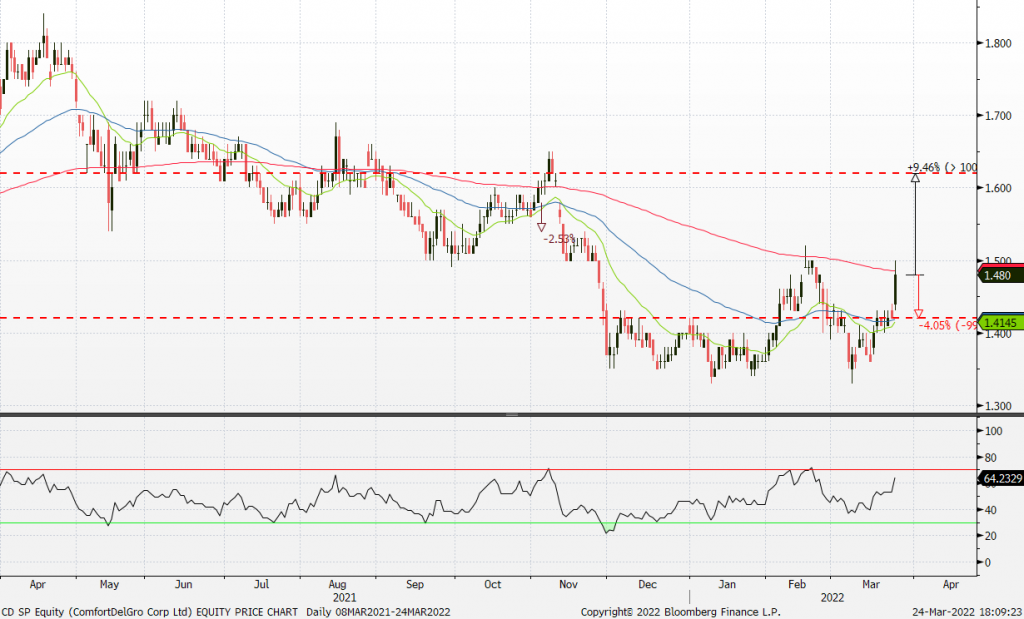
Task: Click the green 1.4145 price tag
Action: click(x=1001, y=323)
